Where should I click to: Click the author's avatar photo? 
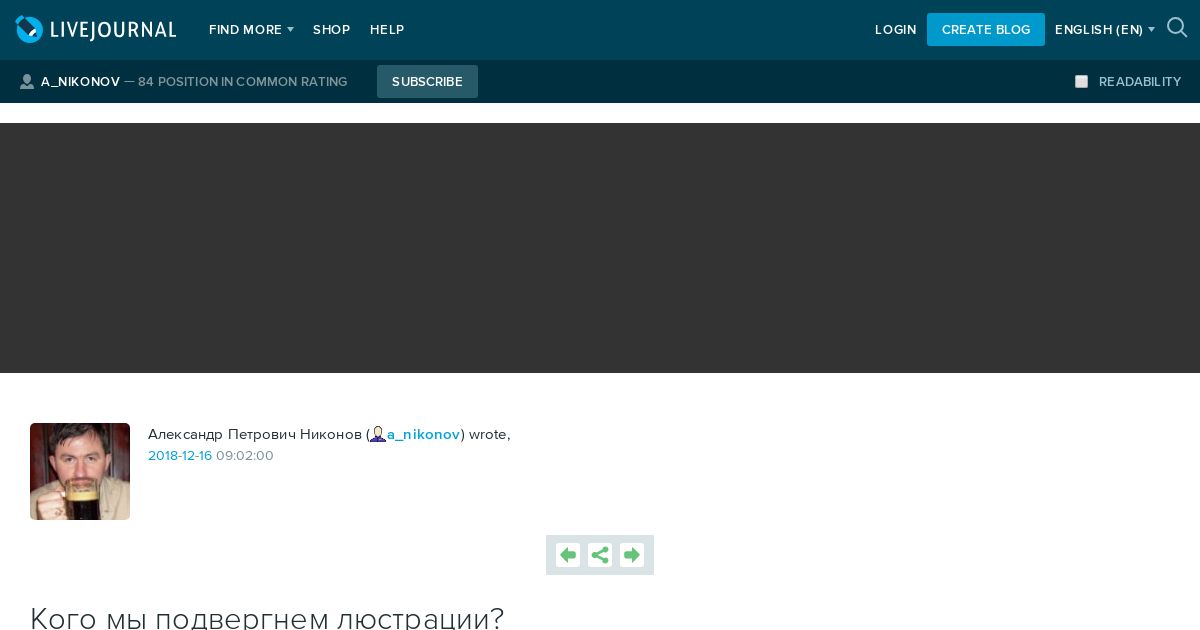tap(80, 471)
